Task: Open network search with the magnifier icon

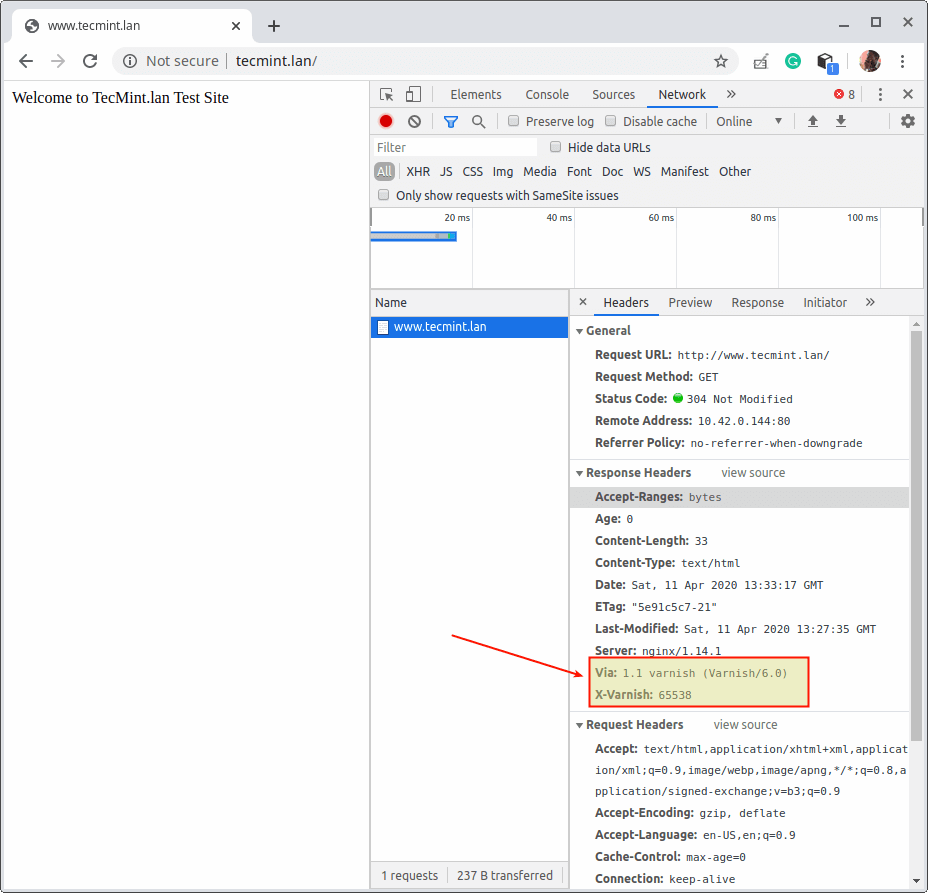Action: tap(478, 121)
